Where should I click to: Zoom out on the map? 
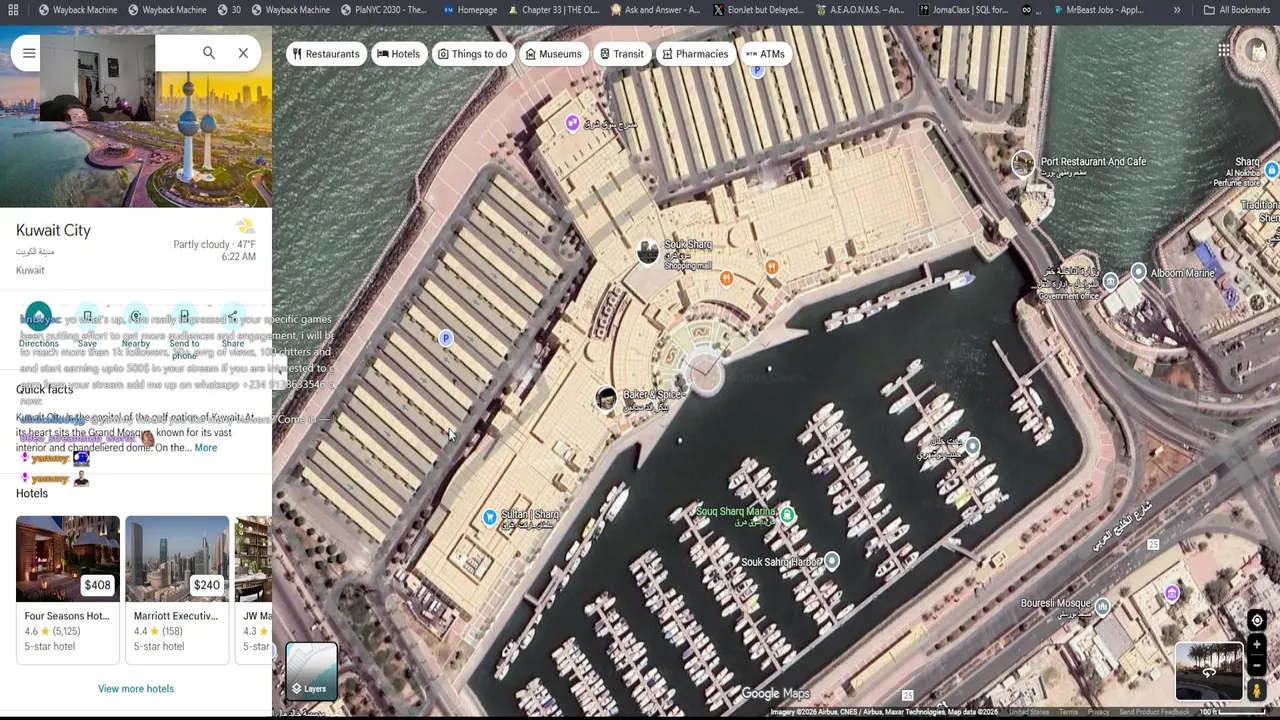pyautogui.click(x=1257, y=666)
